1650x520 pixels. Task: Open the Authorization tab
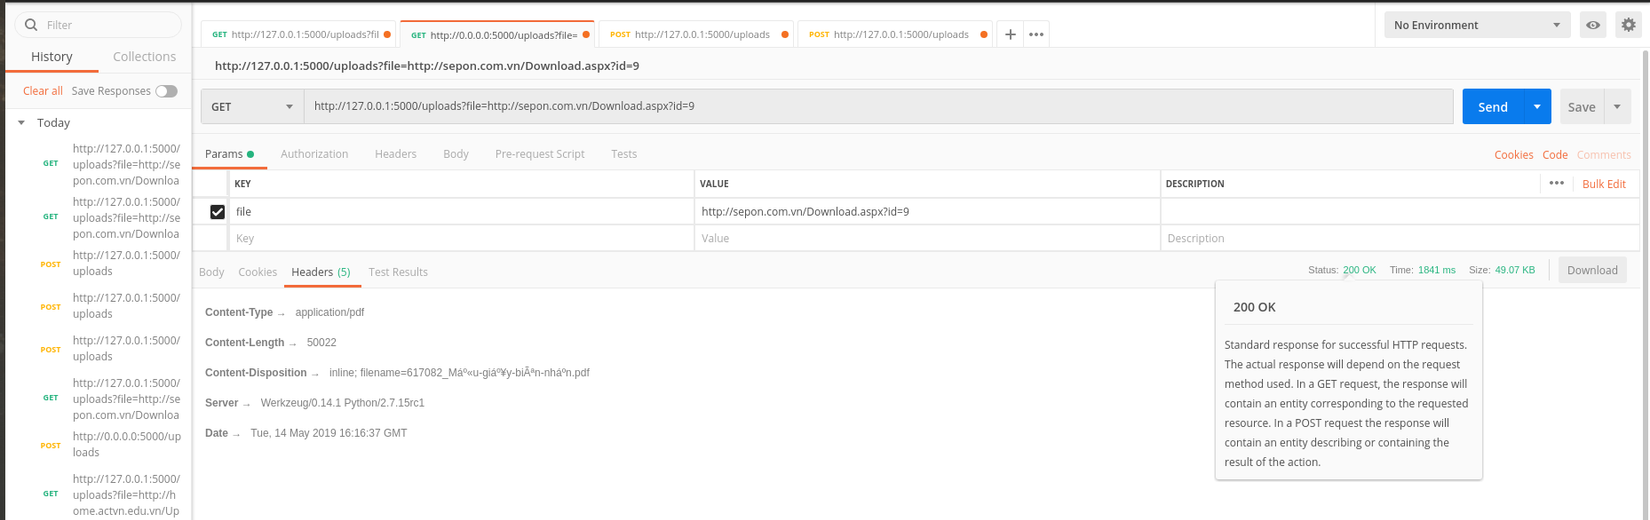pyautogui.click(x=314, y=154)
